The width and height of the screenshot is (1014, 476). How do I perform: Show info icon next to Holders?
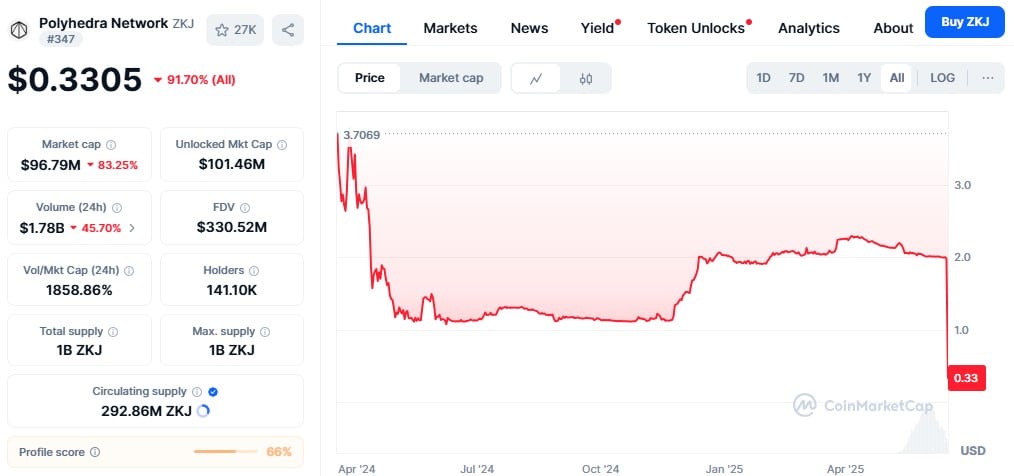tap(254, 270)
